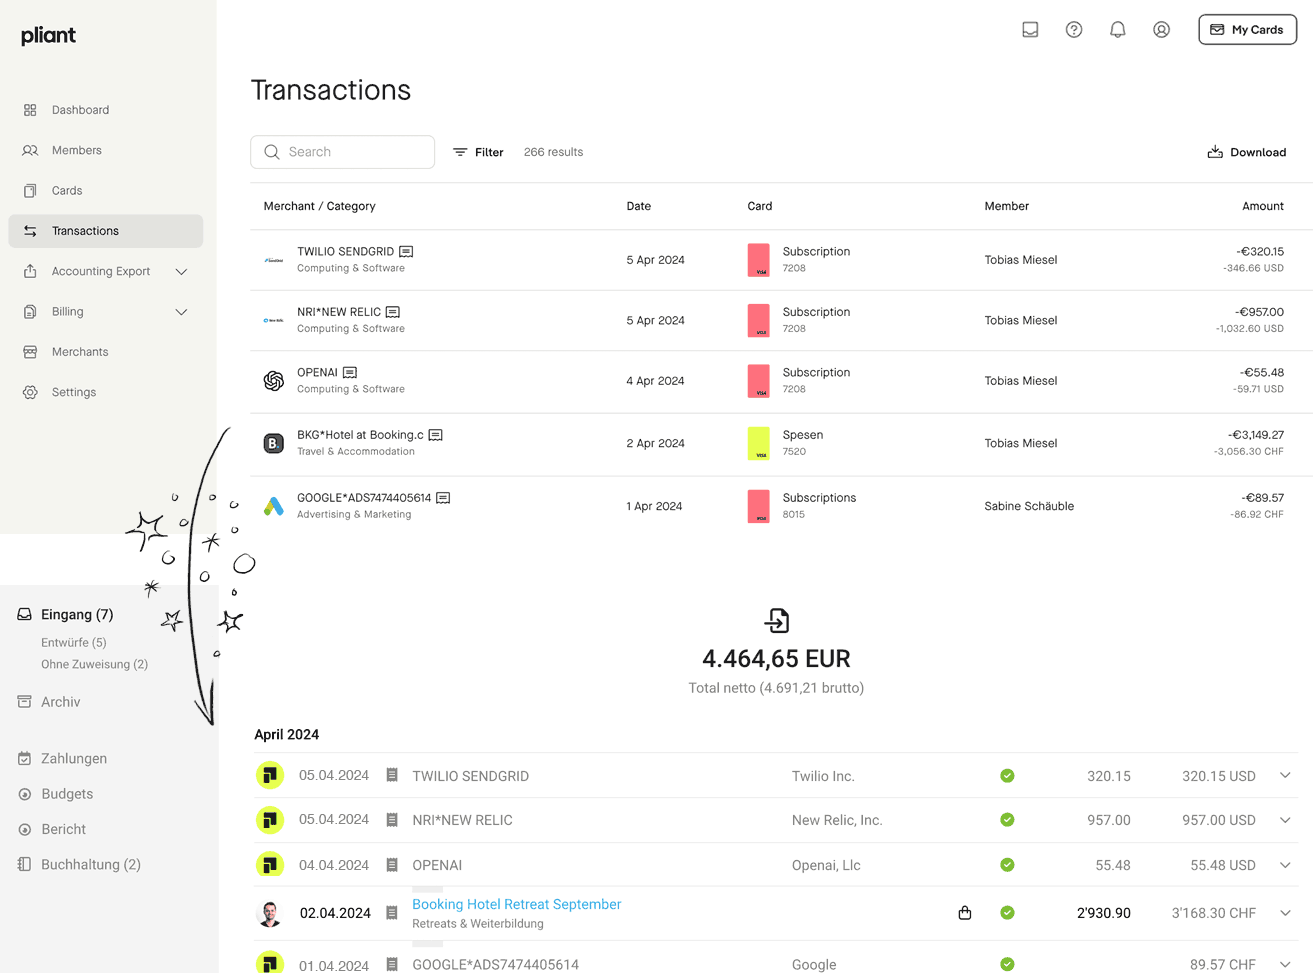Open Budgets in lower sidebar
This screenshot has height=973, width=1313.
tap(67, 794)
